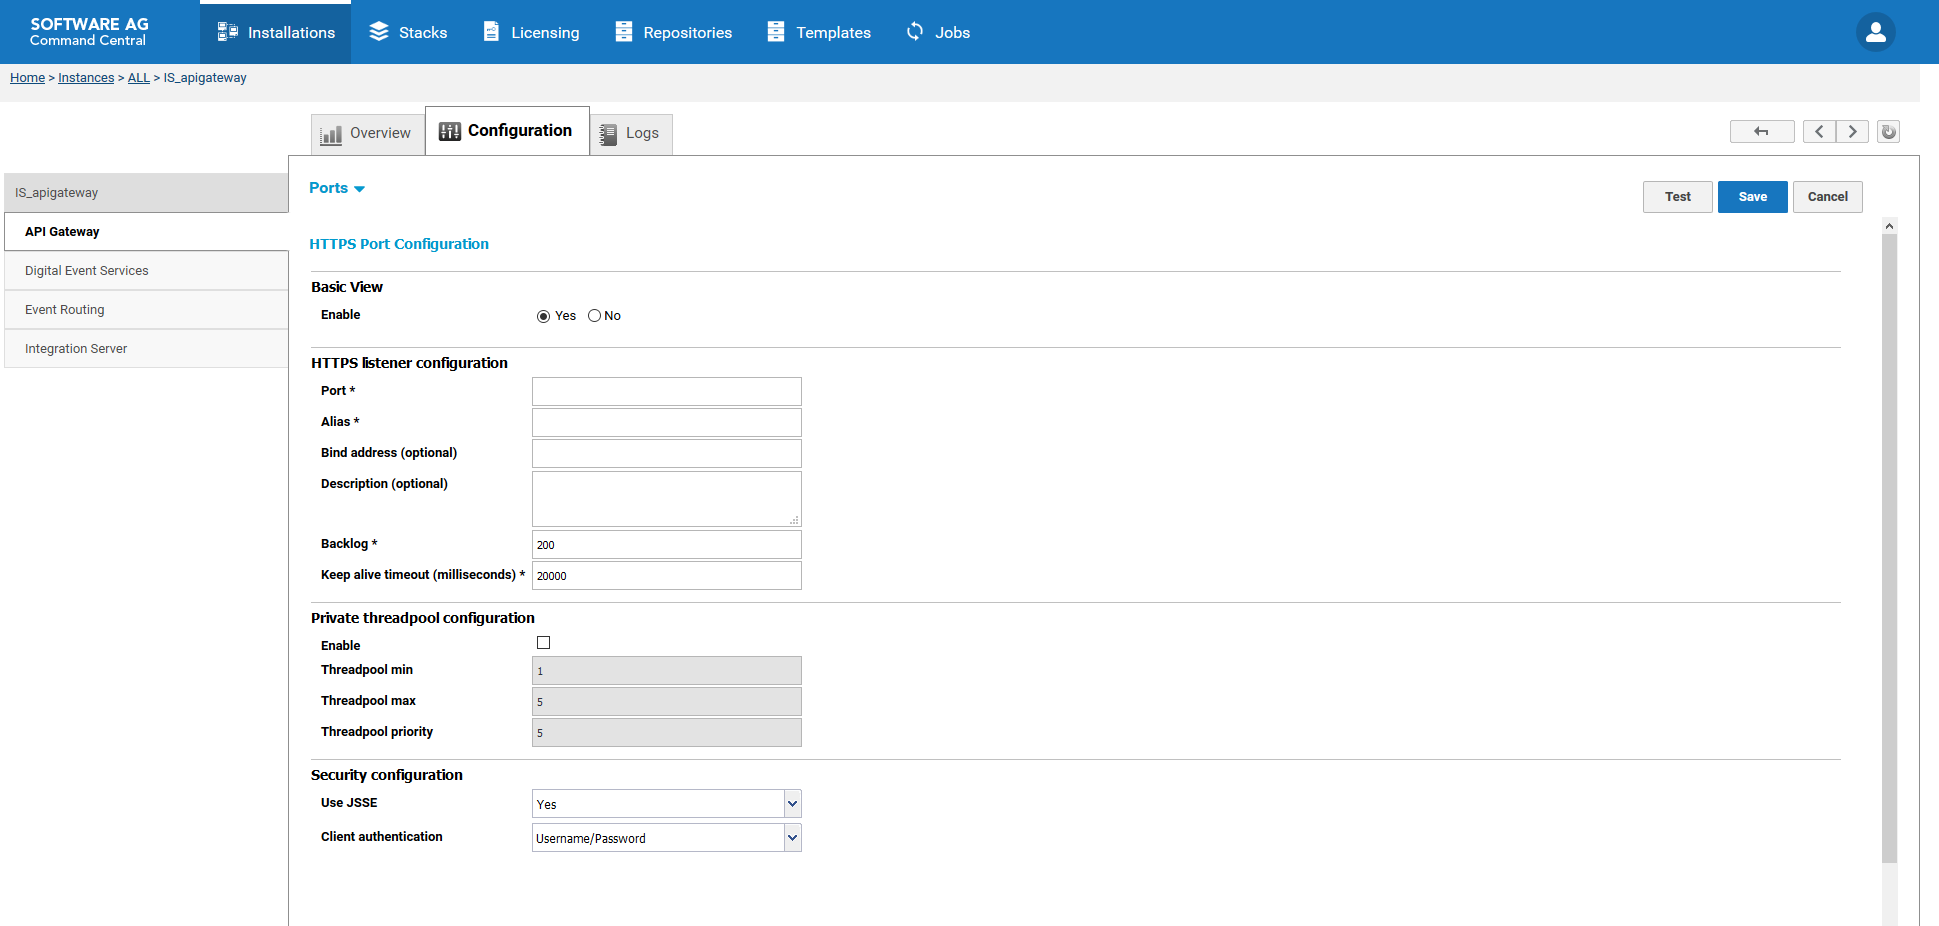Click the Cancel button
This screenshot has height=926, width=1939.
tap(1828, 197)
